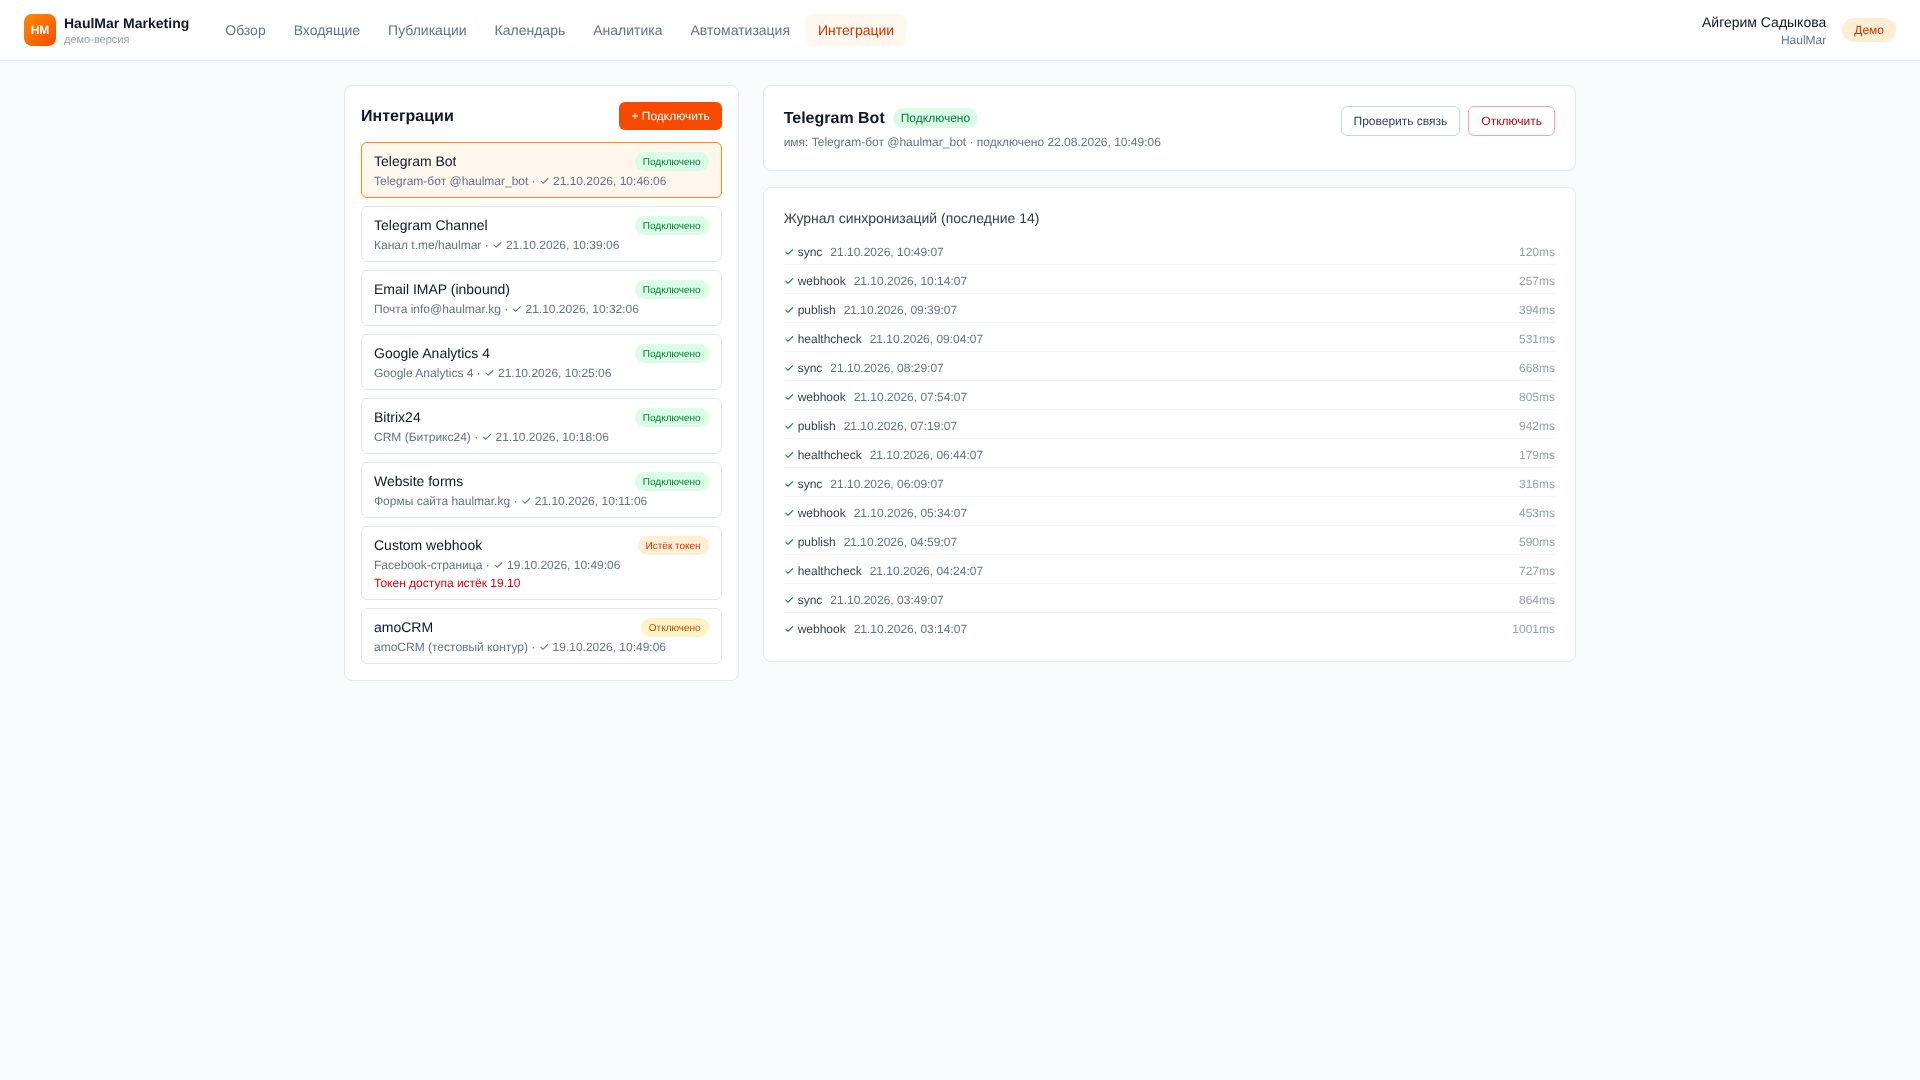
Task: Open user profile Айгерим Садыкова
Action: coord(1764,30)
